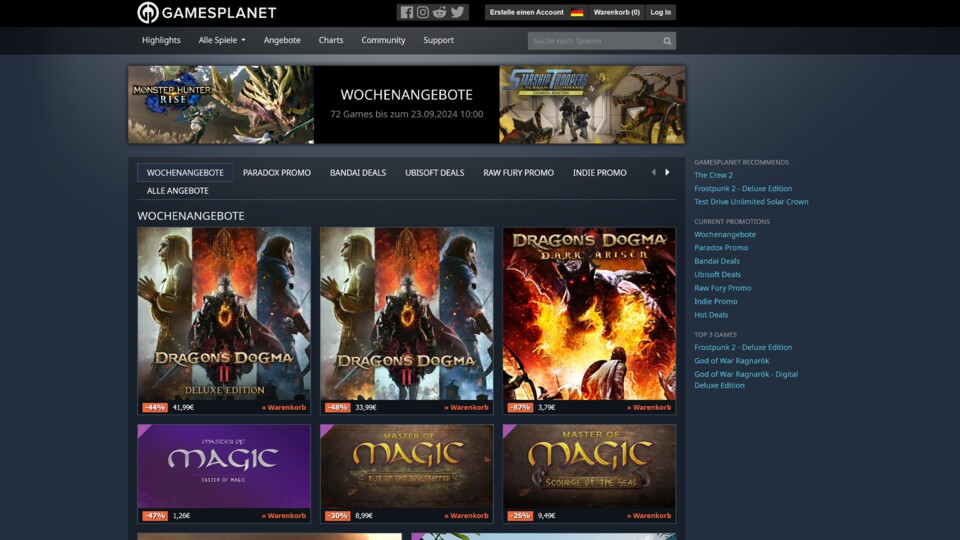Open the Gamesplanet Reddit icon
Screen dimensions: 960x540
[440, 12]
